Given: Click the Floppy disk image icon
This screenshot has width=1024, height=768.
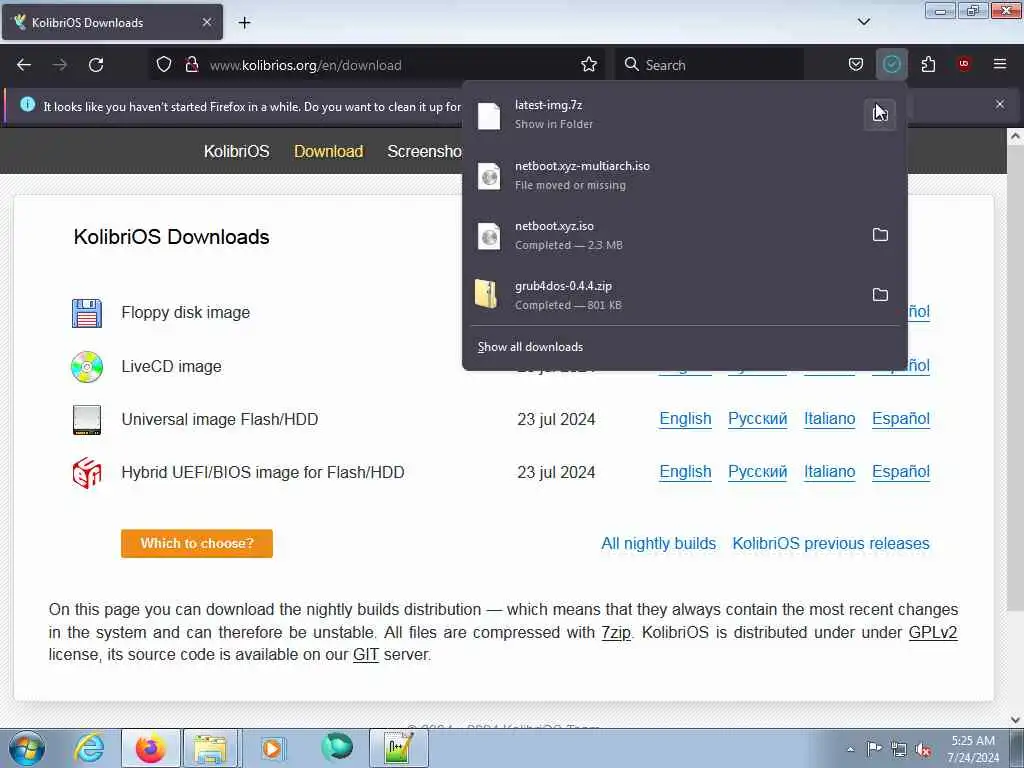Looking at the screenshot, I should [87, 313].
